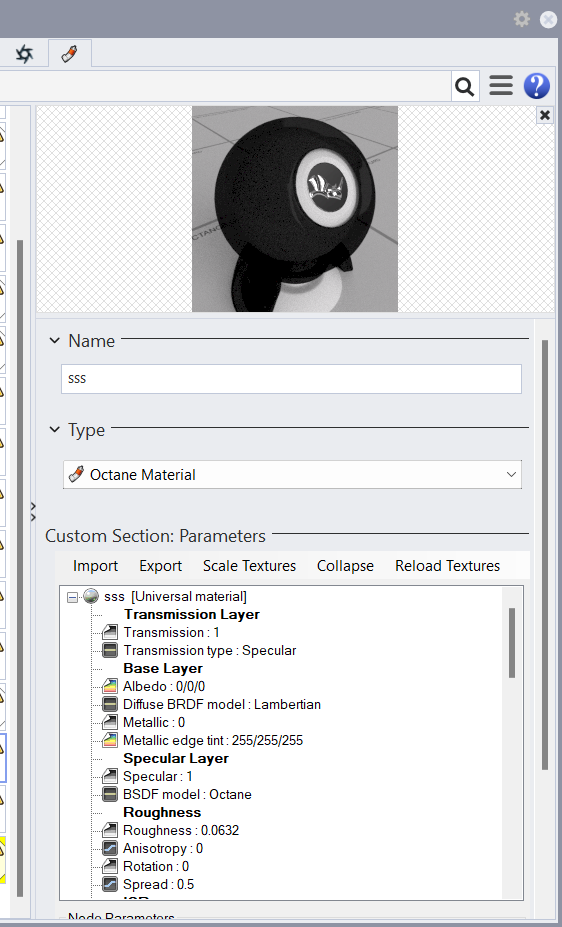
Task: Click the Albedo color icon
Action: click(110, 686)
